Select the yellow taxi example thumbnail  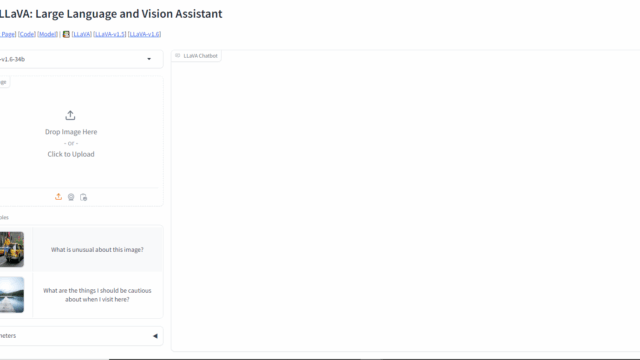pos(12,249)
